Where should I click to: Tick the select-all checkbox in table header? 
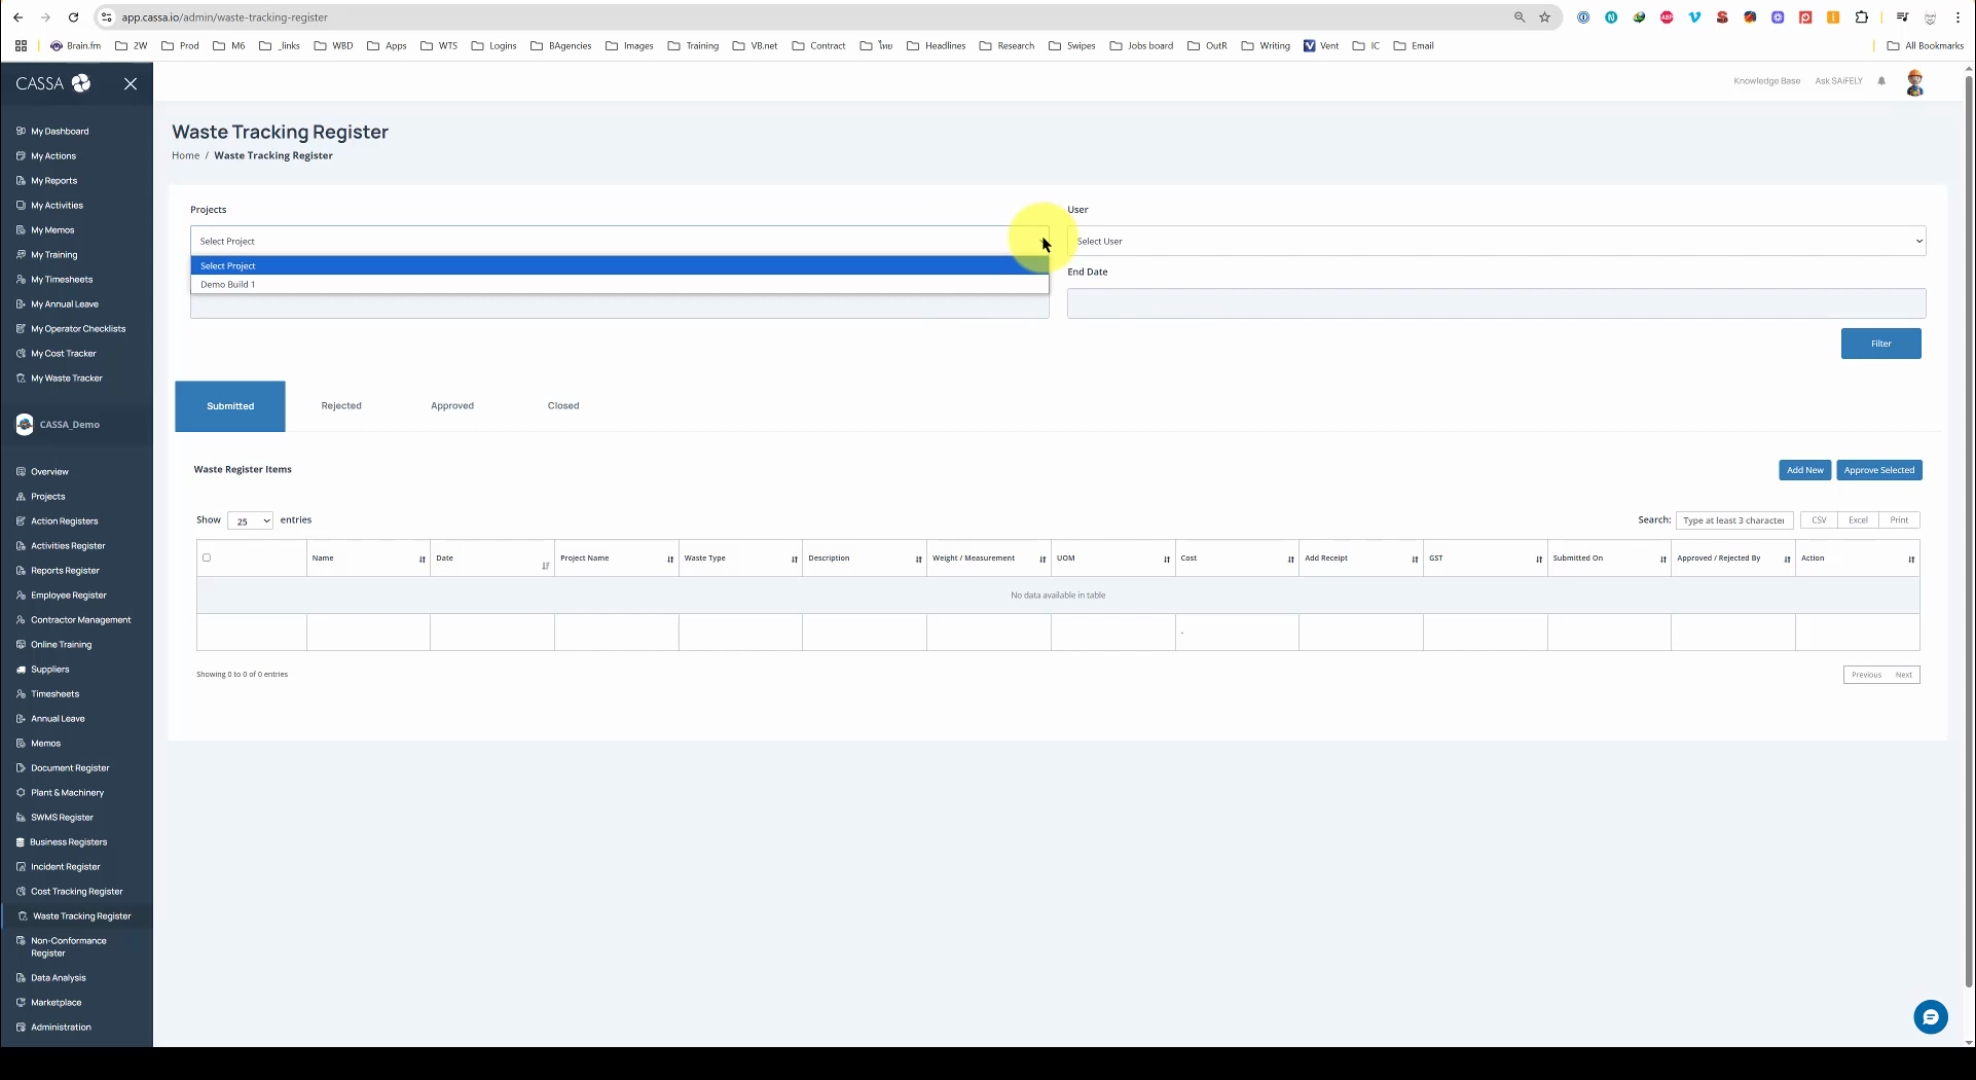point(207,558)
